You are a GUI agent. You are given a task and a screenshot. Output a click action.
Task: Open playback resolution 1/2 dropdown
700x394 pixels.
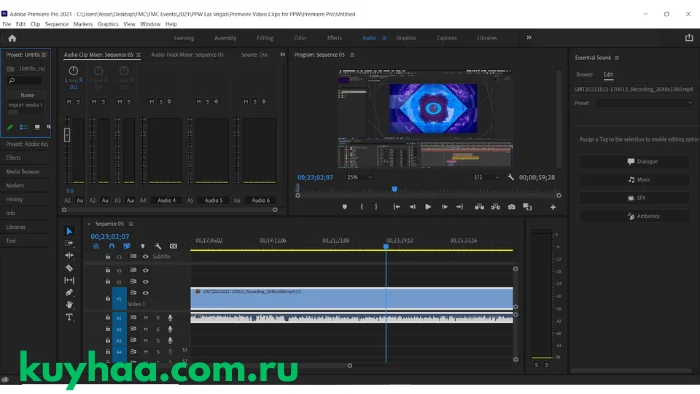click(487, 177)
